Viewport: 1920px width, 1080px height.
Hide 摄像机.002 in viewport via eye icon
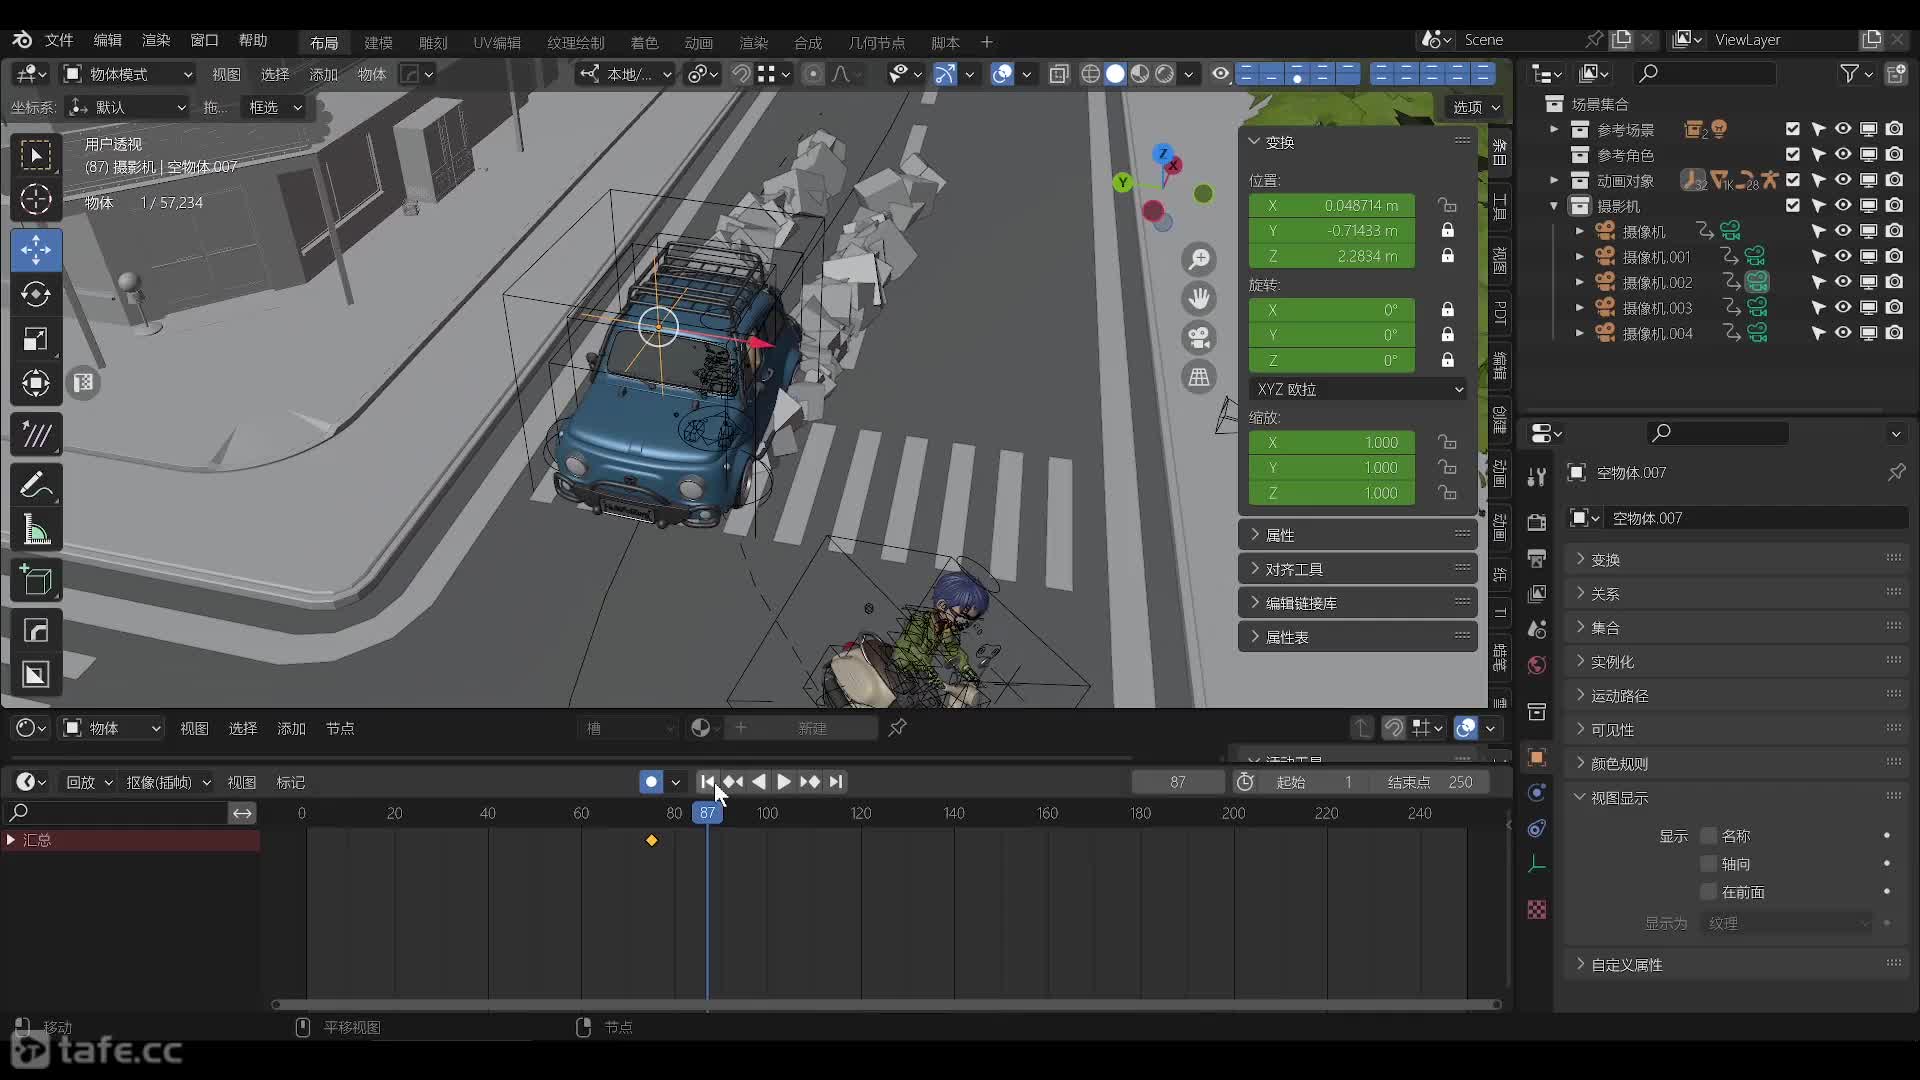(1842, 283)
